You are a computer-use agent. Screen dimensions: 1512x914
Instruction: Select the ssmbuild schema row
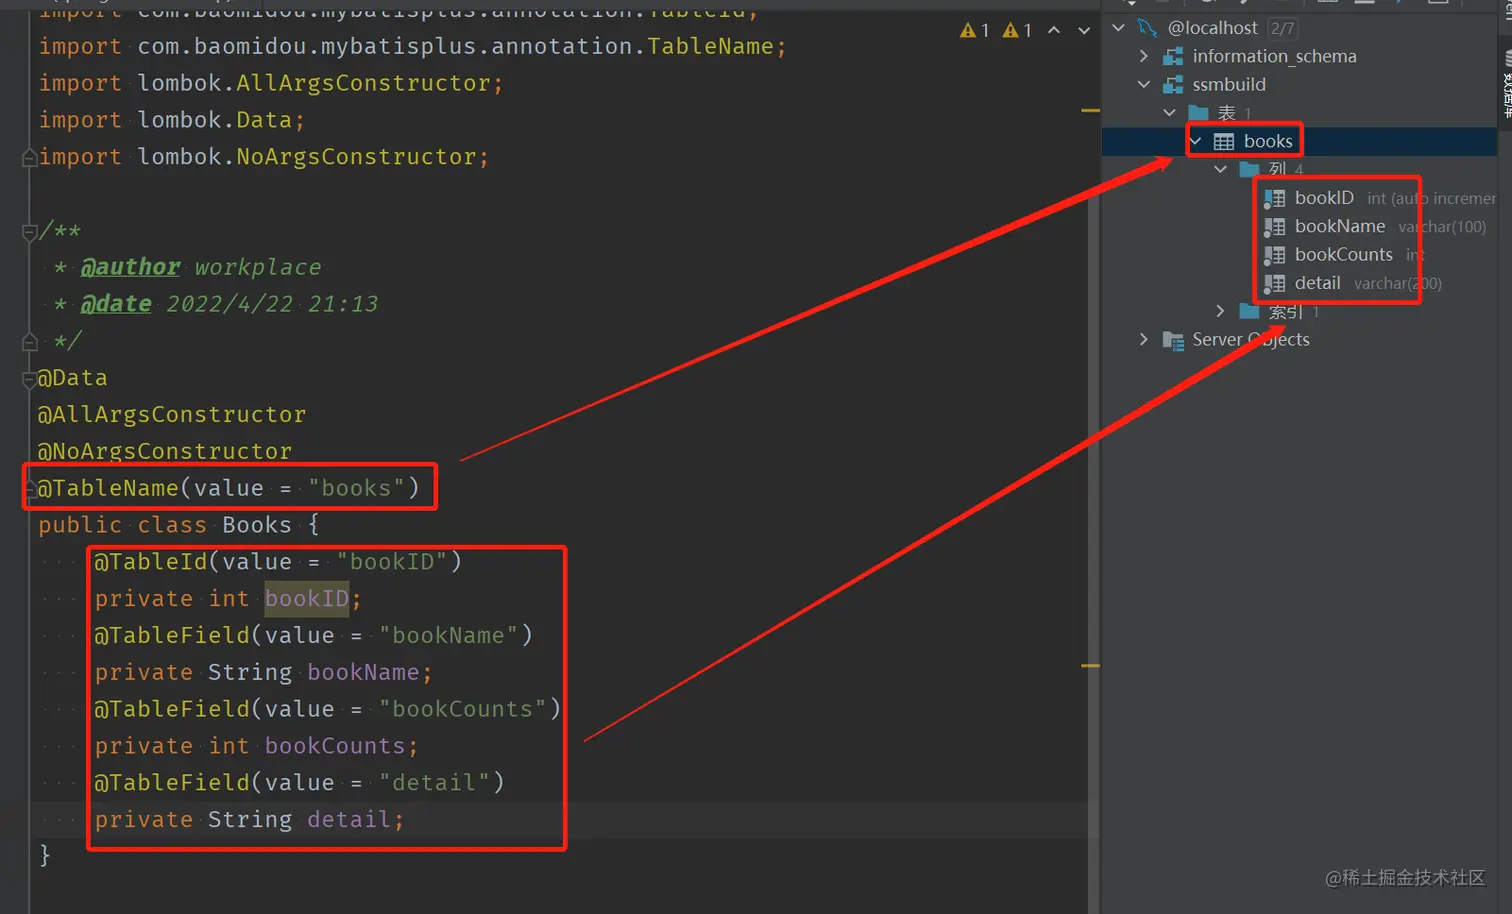point(1300,84)
